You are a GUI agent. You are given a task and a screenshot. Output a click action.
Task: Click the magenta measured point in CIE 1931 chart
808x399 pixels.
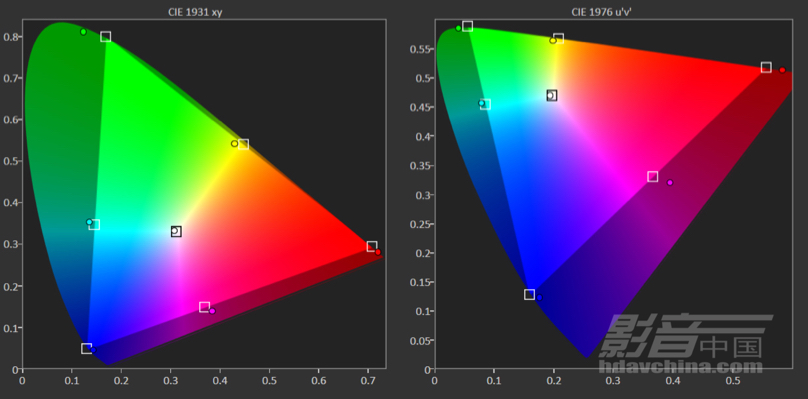pos(212,311)
